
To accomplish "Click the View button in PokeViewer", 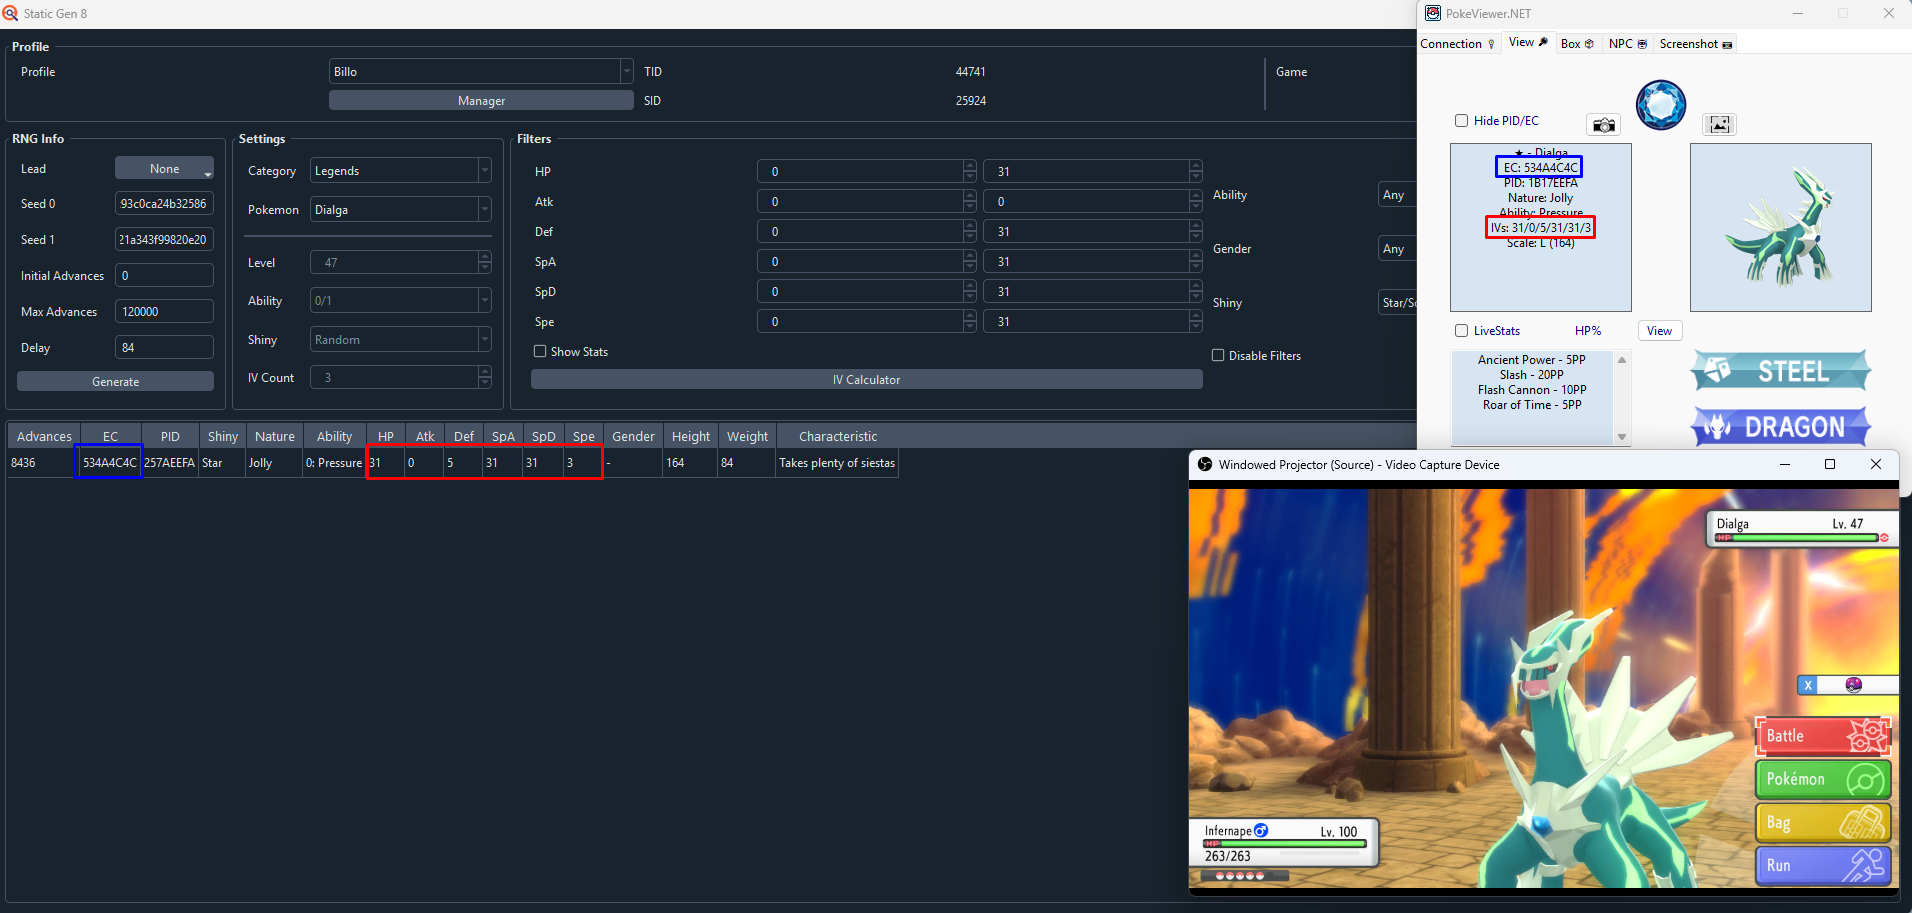I will click(x=1659, y=330).
